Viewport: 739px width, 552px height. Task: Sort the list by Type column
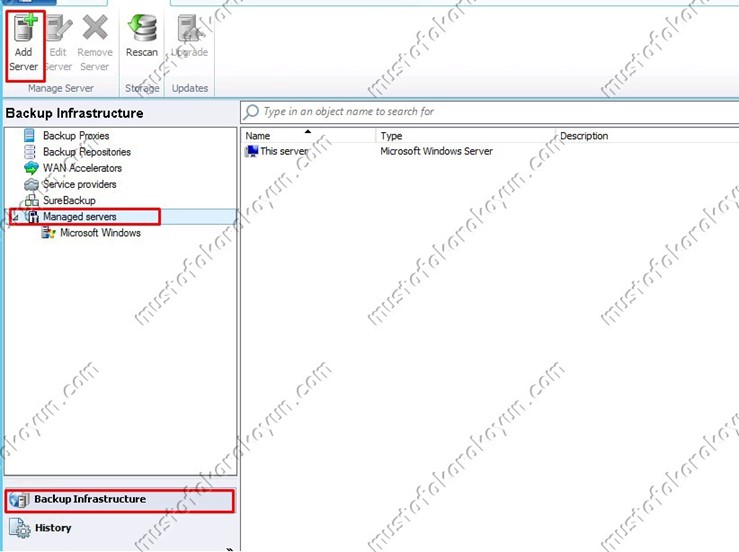tap(466, 136)
